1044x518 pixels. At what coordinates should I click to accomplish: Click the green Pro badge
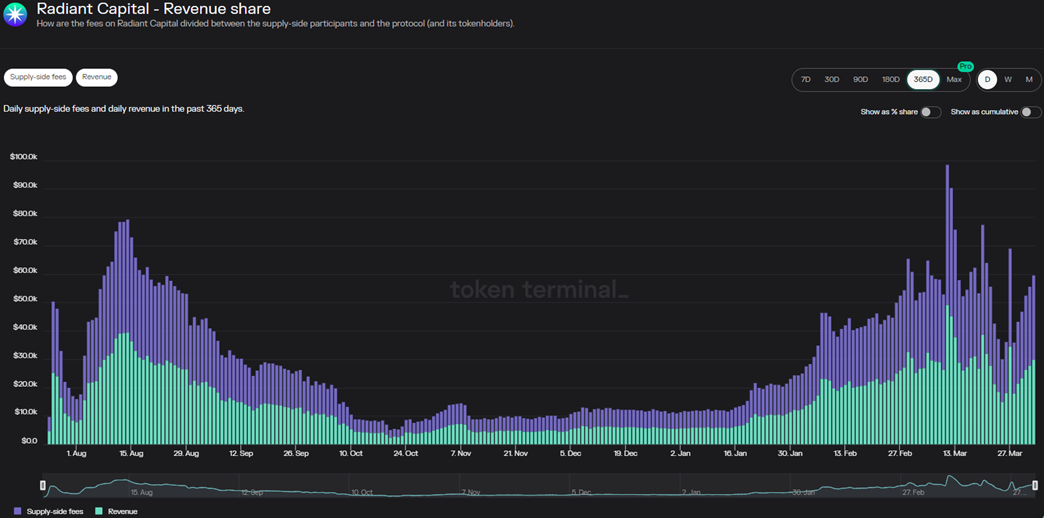[x=965, y=66]
